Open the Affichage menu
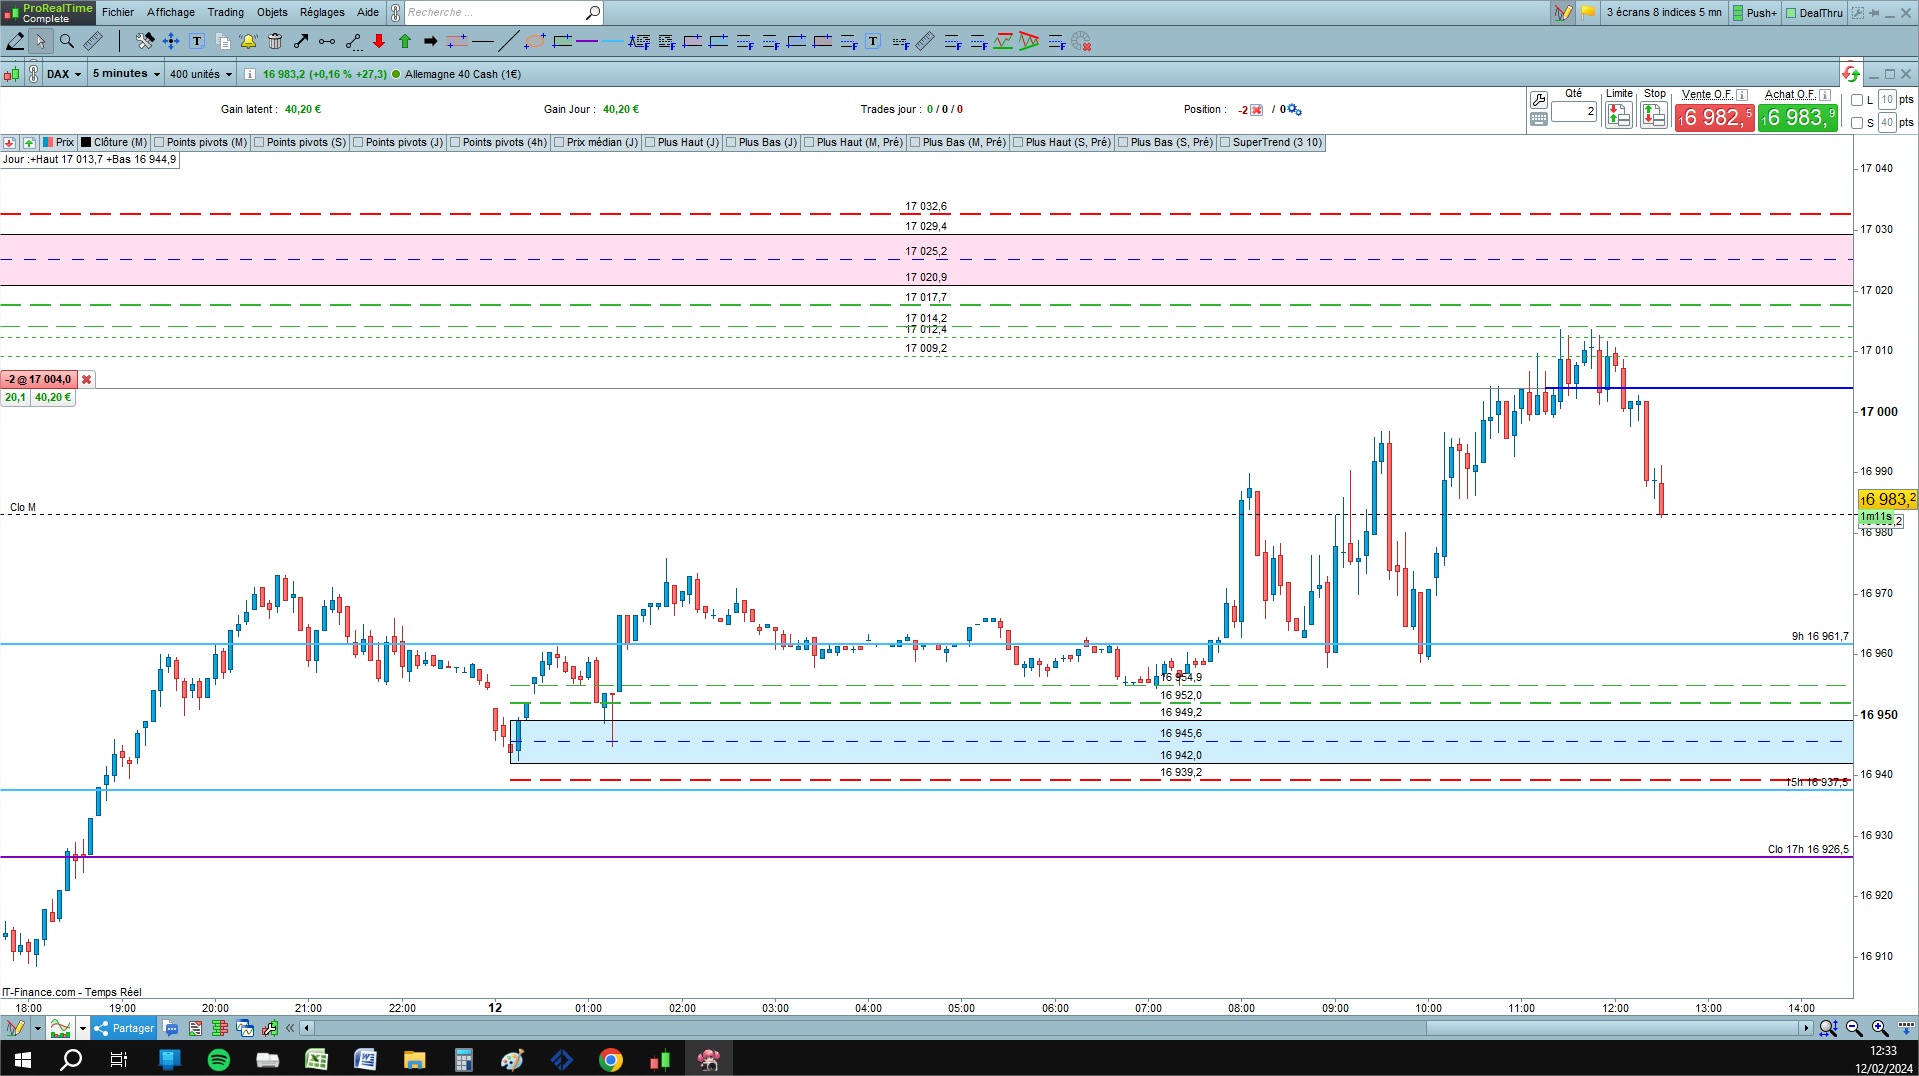 point(171,12)
